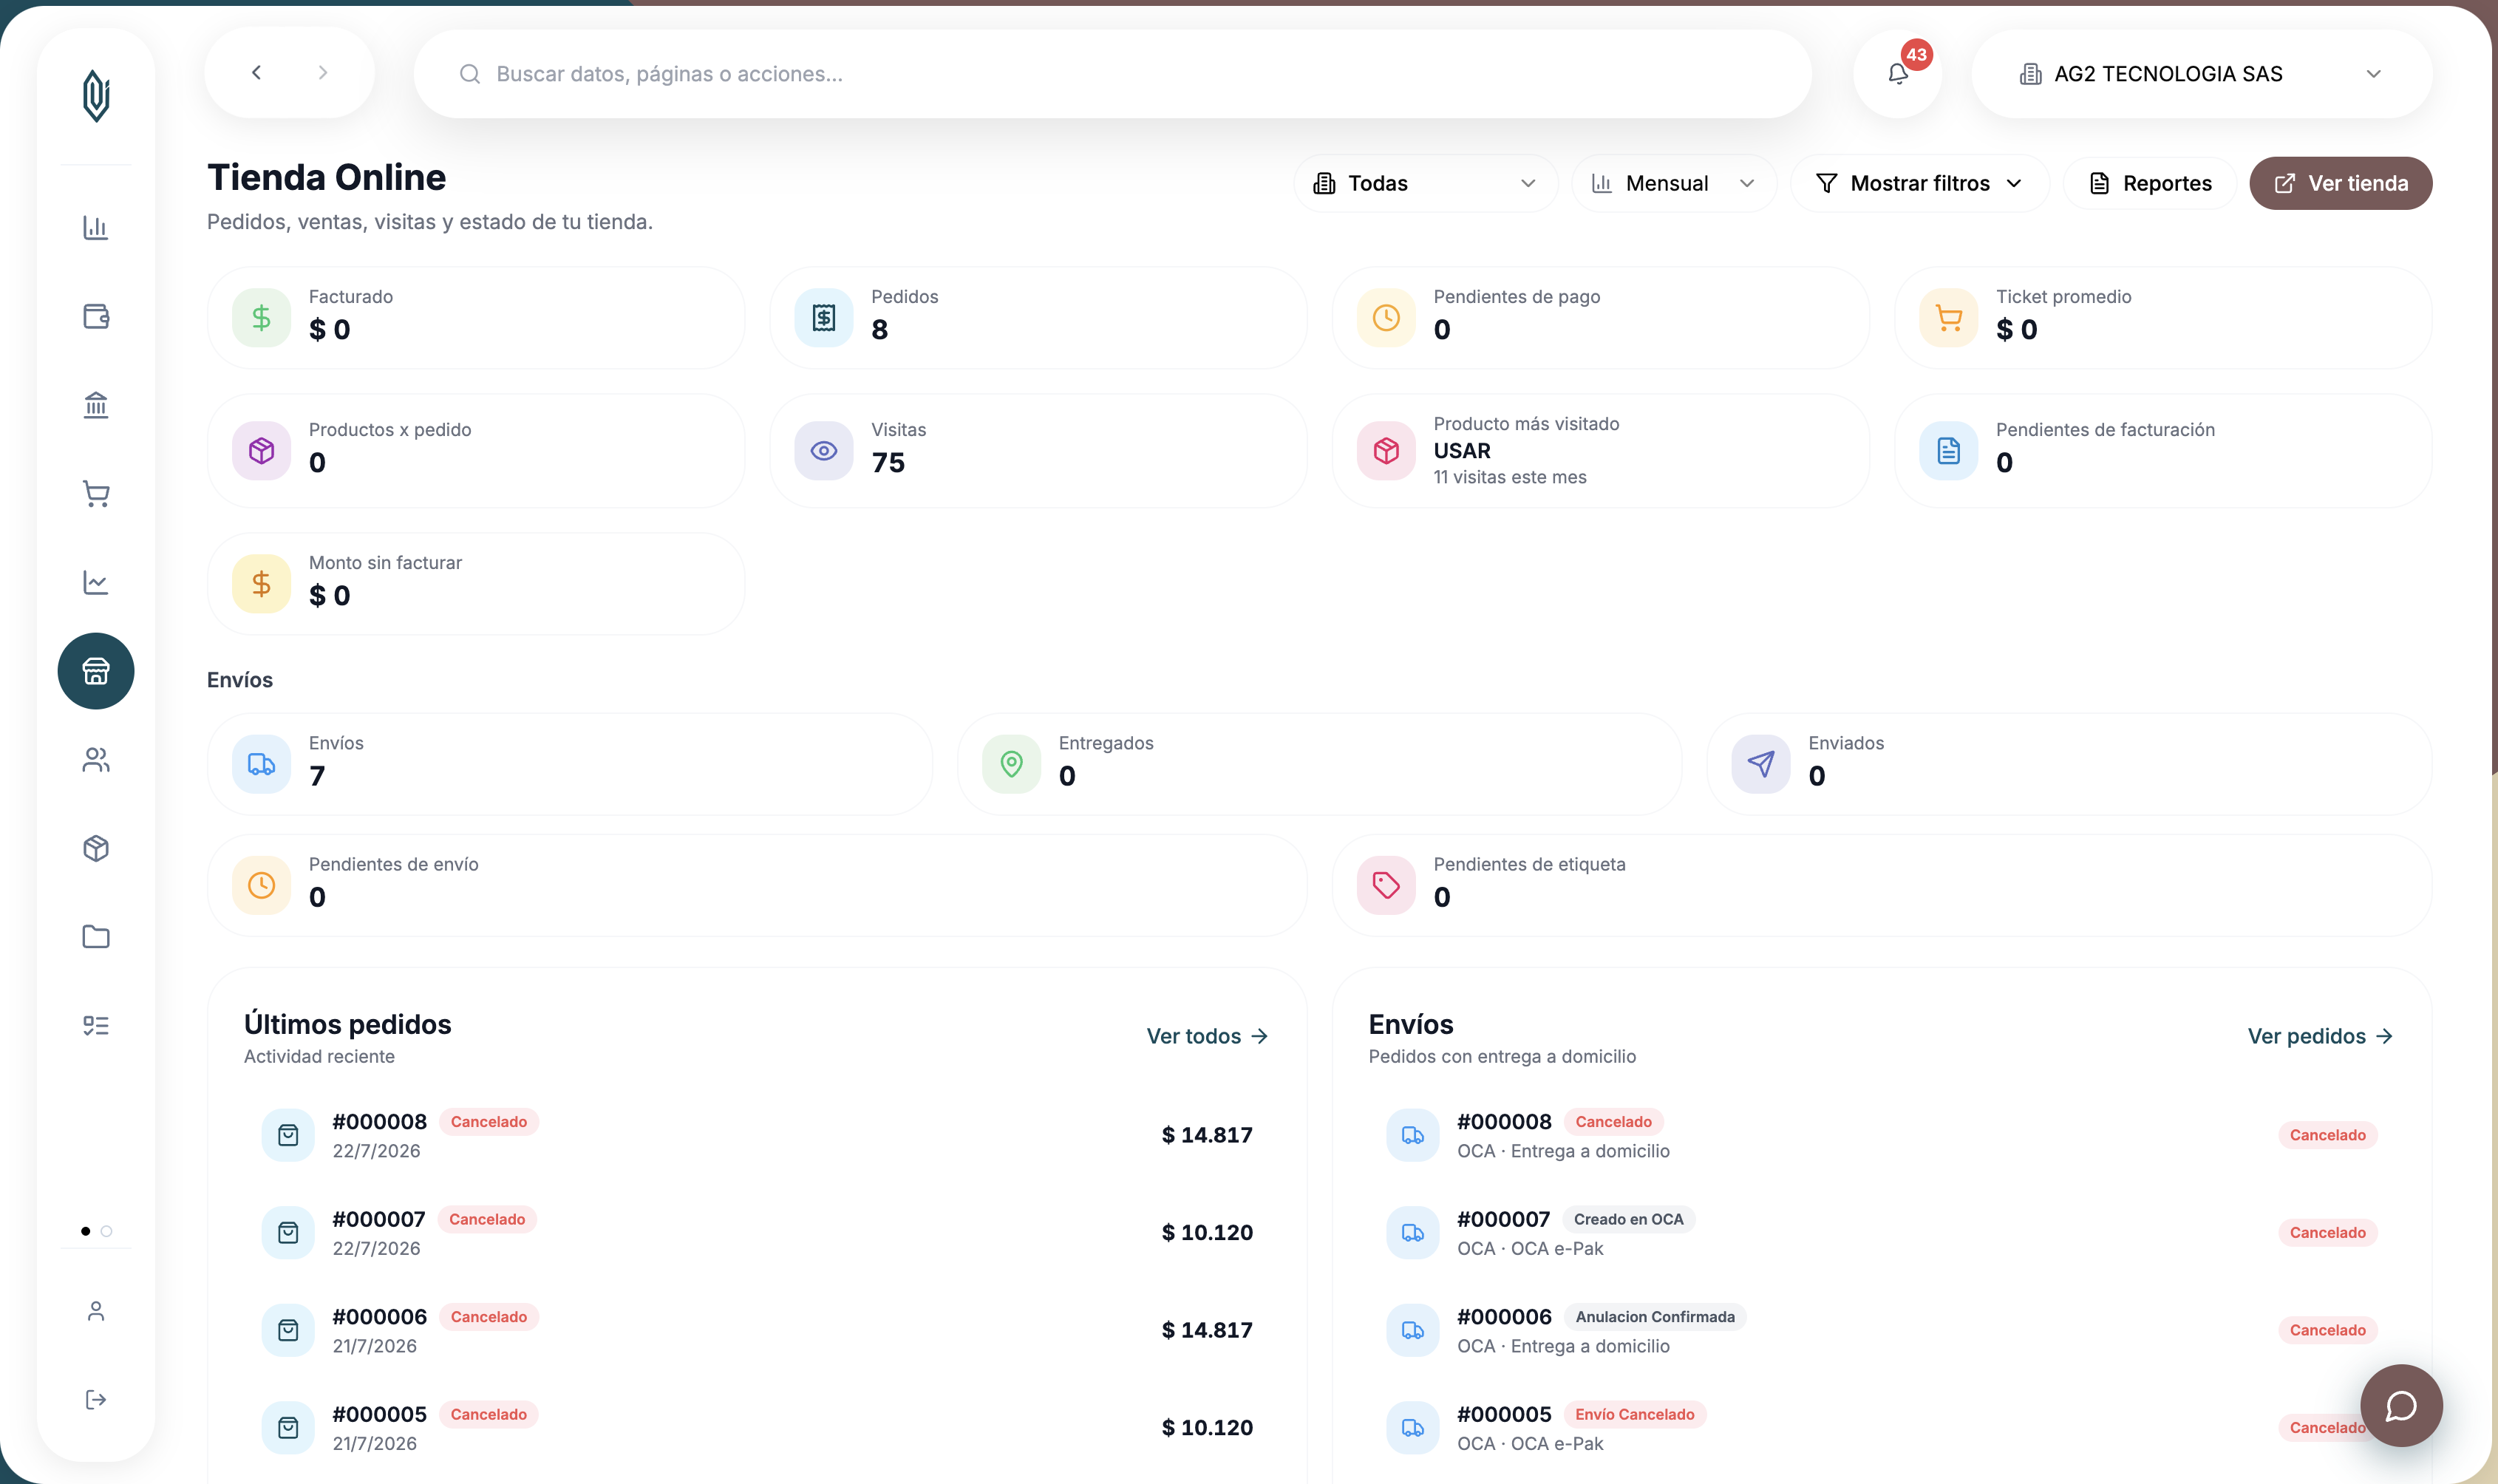
Task: Open the bank building sidebar icon
Action: 96,405
